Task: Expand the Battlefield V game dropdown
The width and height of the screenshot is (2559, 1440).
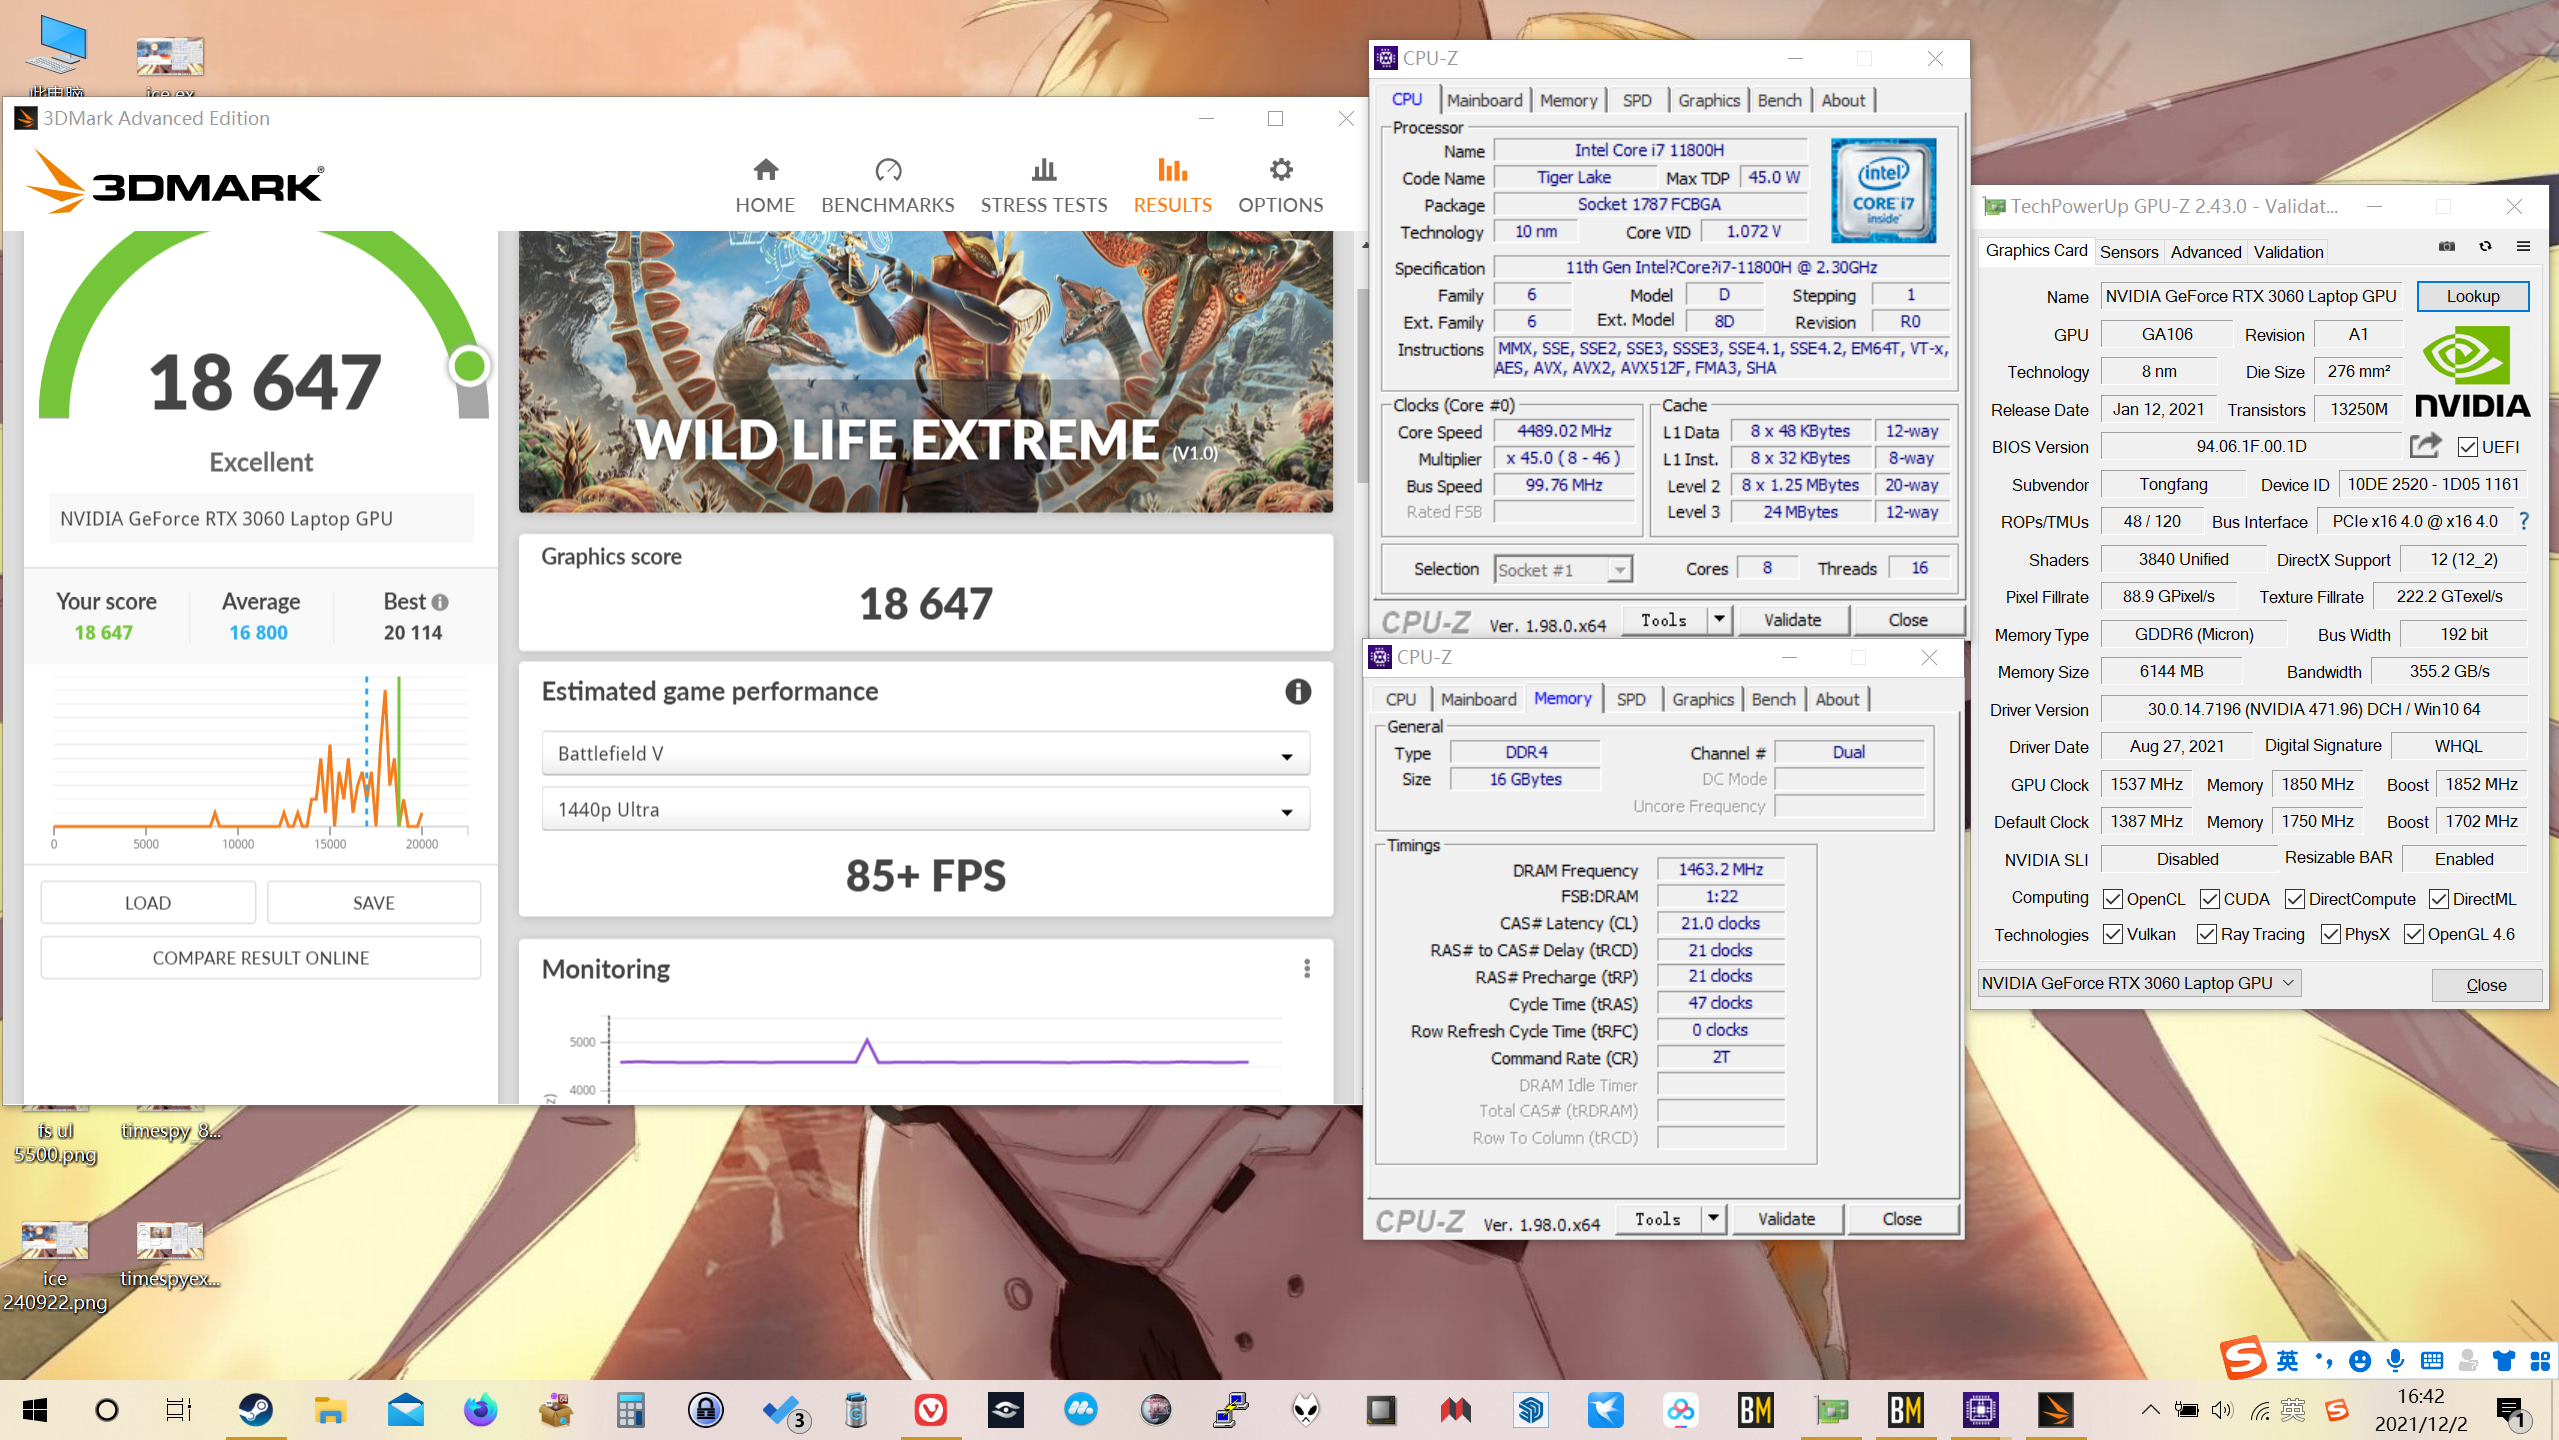Action: 925,754
